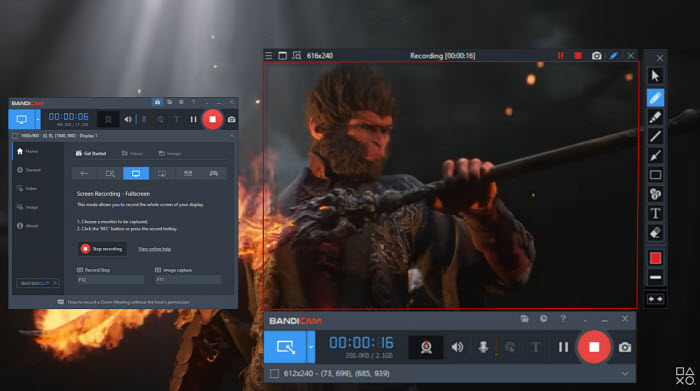Select HDMI device recording mode icon

pyautogui.click(x=188, y=173)
